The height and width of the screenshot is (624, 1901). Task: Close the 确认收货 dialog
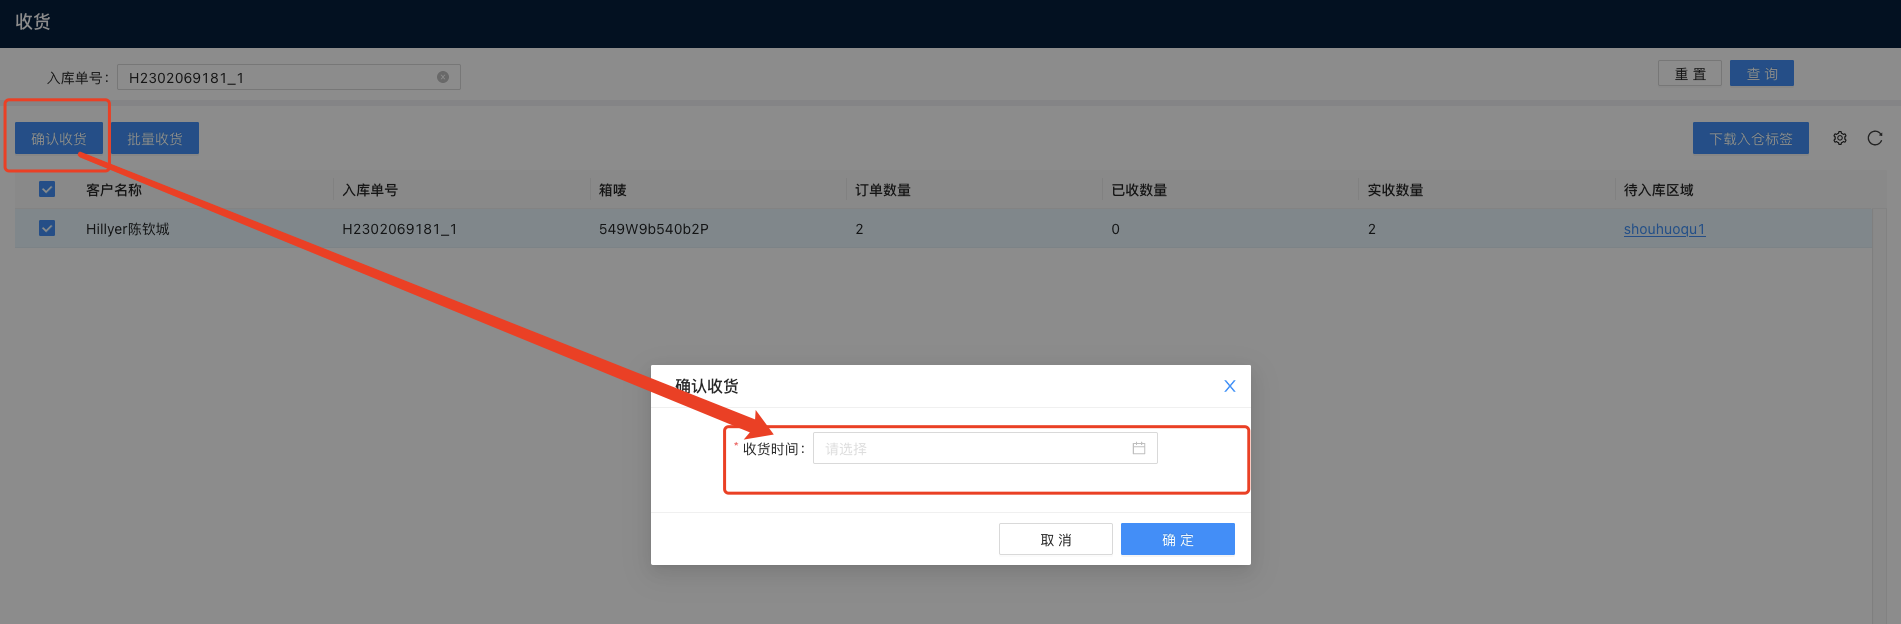click(x=1230, y=386)
